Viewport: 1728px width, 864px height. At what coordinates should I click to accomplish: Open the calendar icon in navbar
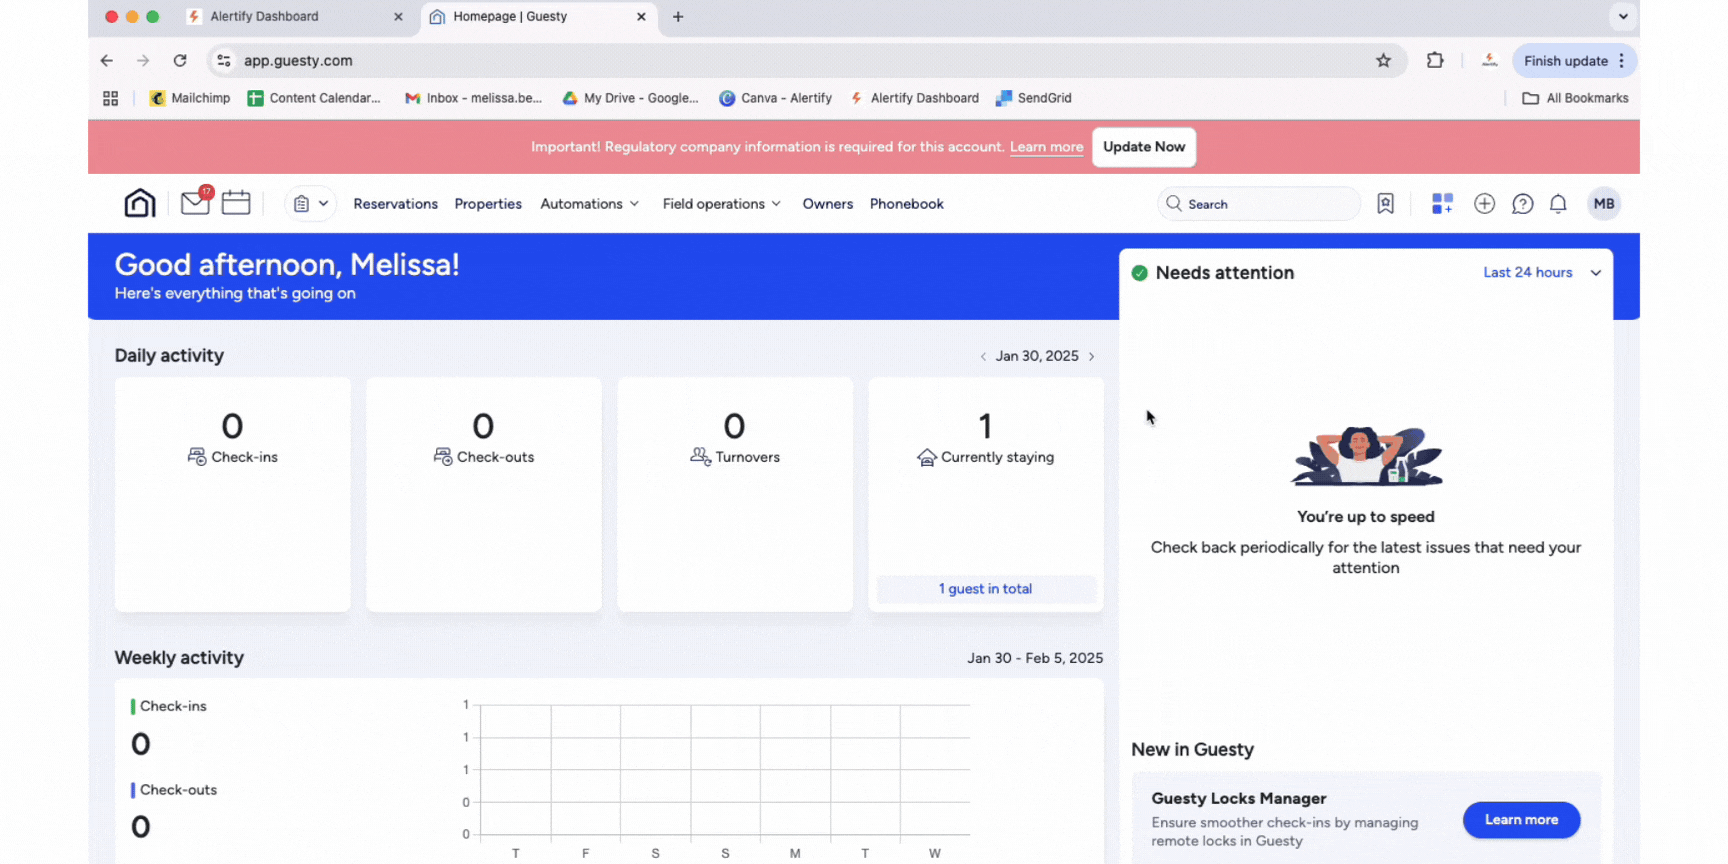236,203
